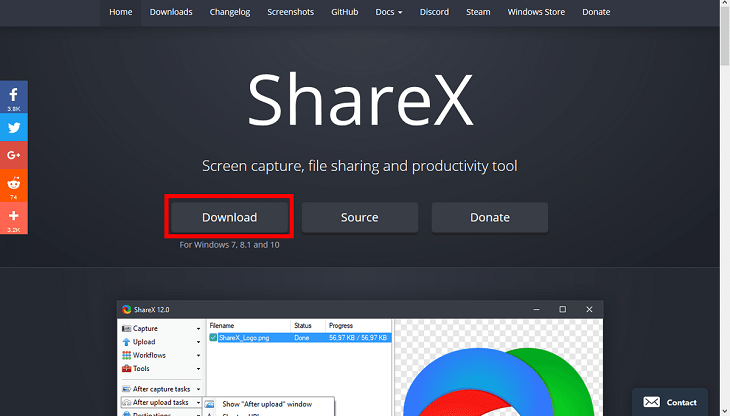Share via the Google Plus icon
The height and width of the screenshot is (416, 730).
[x=13, y=156]
